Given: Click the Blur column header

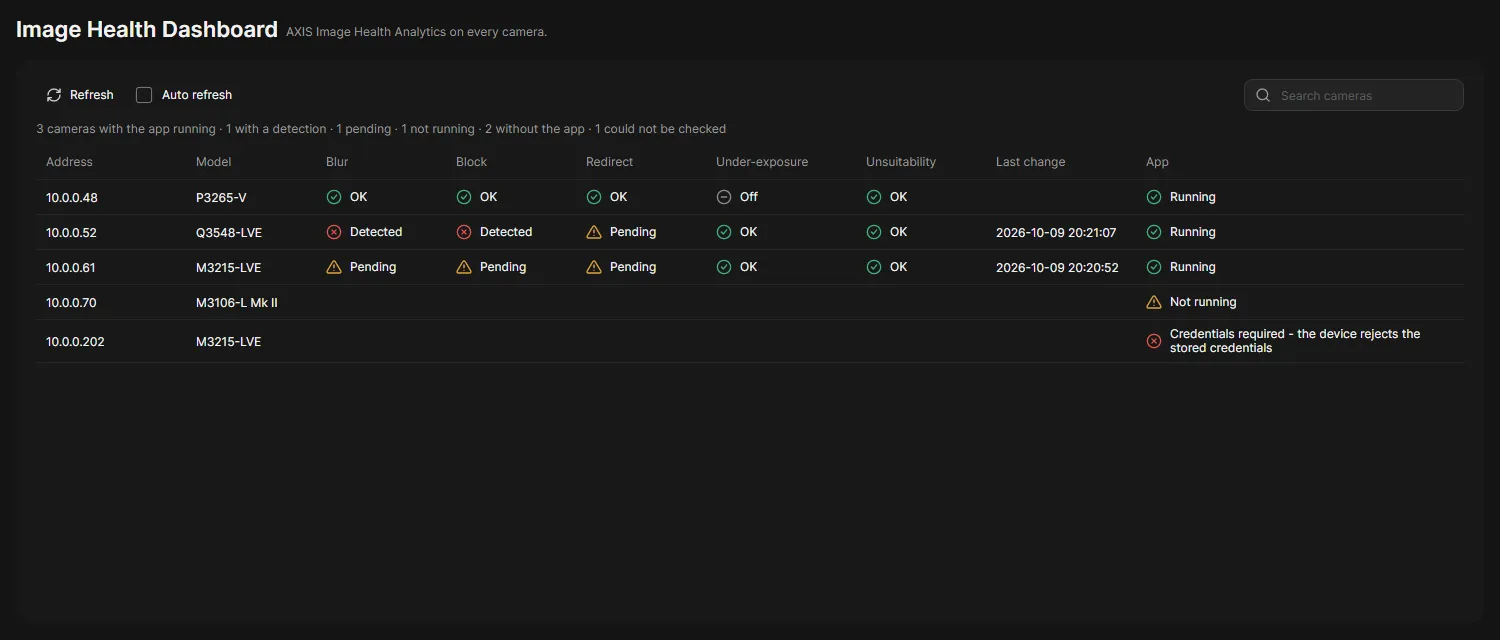Looking at the screenshot, I should pyautogui.click(x=337, y=162).
